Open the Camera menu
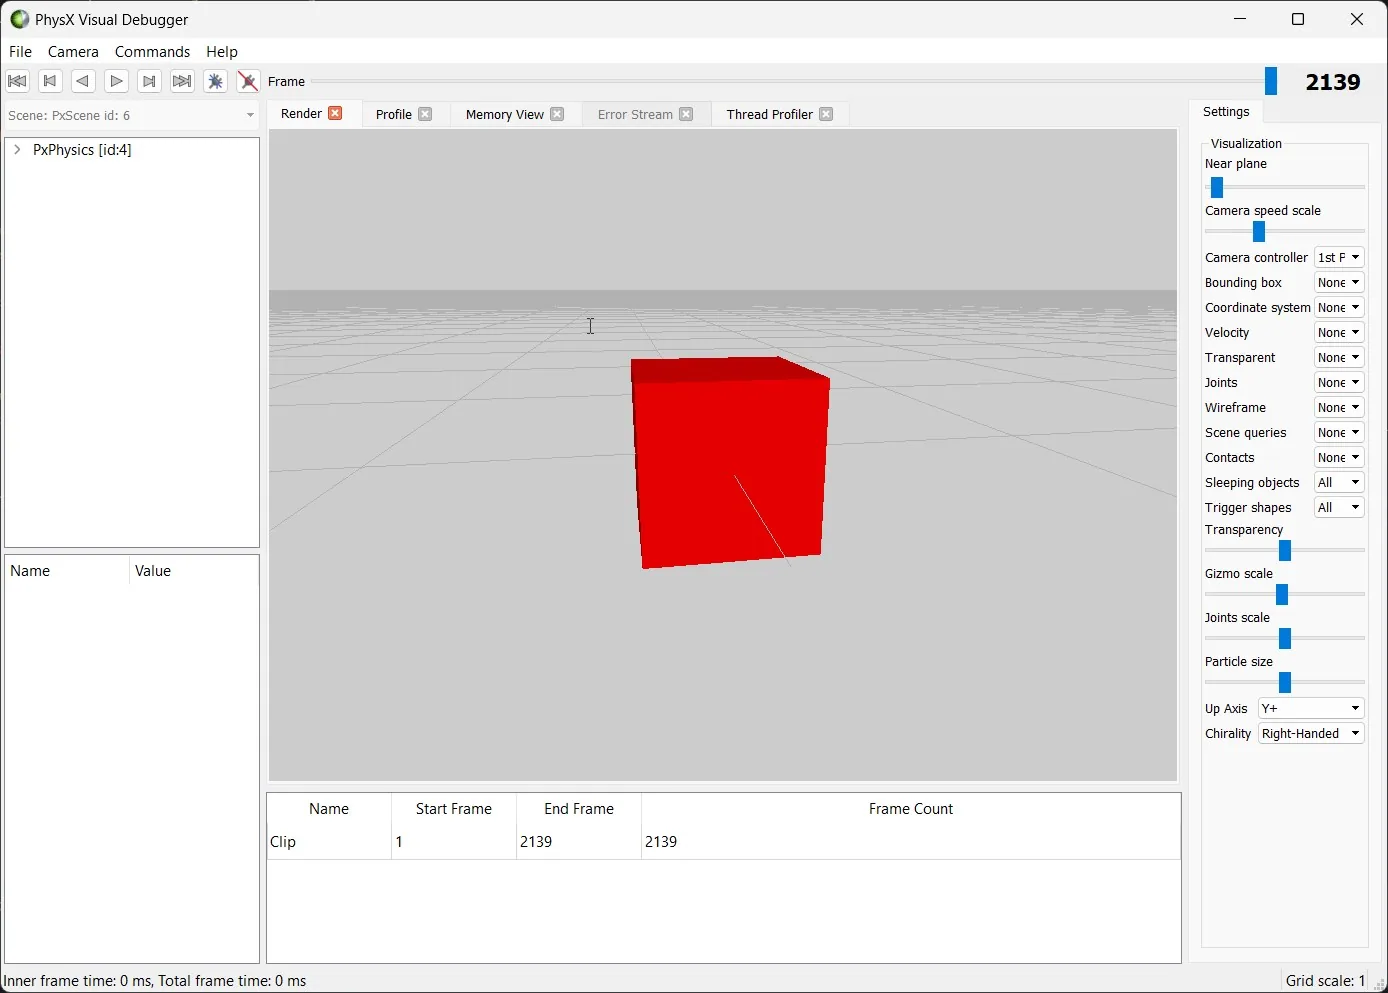This screenshot has width=1388, height=993. (73, 52)
